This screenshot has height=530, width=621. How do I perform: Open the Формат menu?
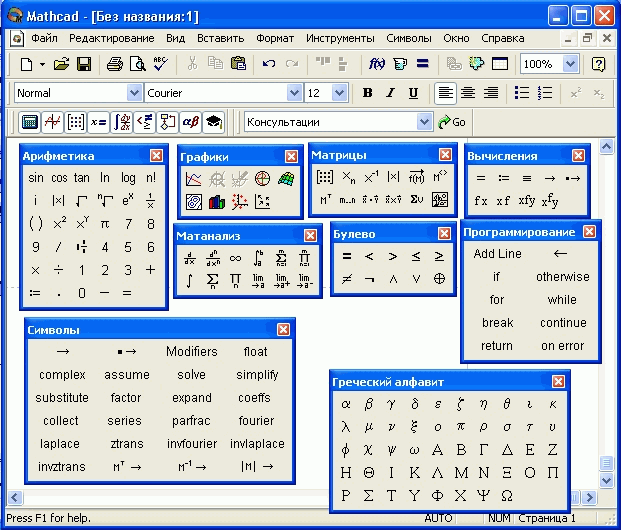pyautogui.click(x=275, y=38)
